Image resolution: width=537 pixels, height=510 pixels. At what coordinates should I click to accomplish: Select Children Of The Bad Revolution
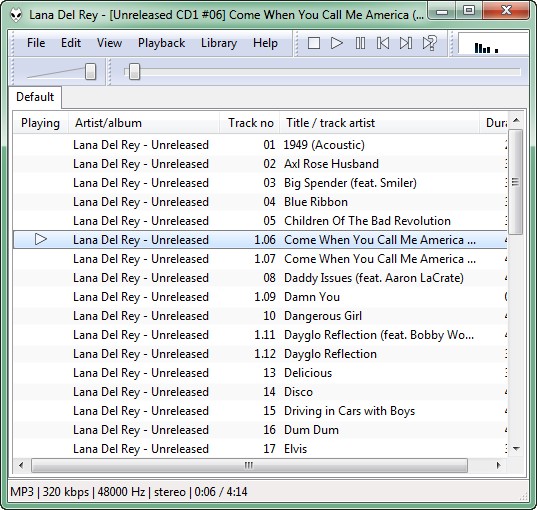coord(260,221)
